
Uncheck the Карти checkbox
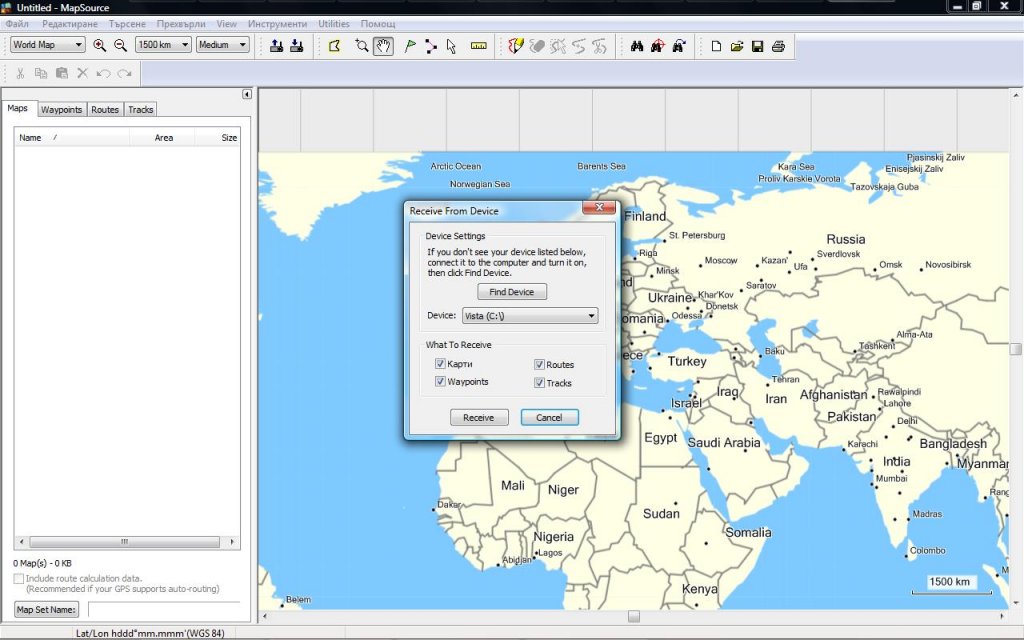(440, 365)
